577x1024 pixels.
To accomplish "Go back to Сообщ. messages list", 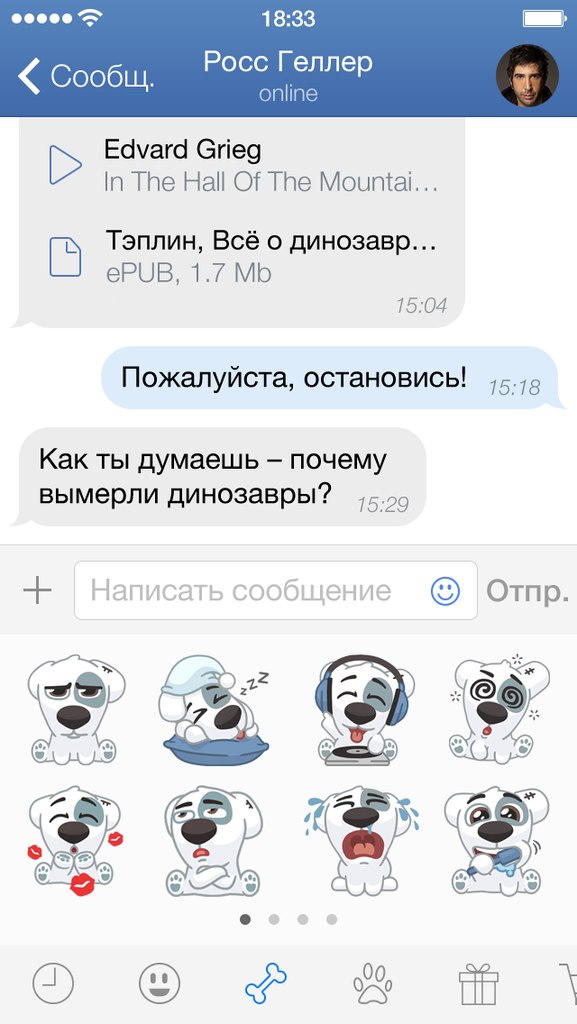I will 86,76.
